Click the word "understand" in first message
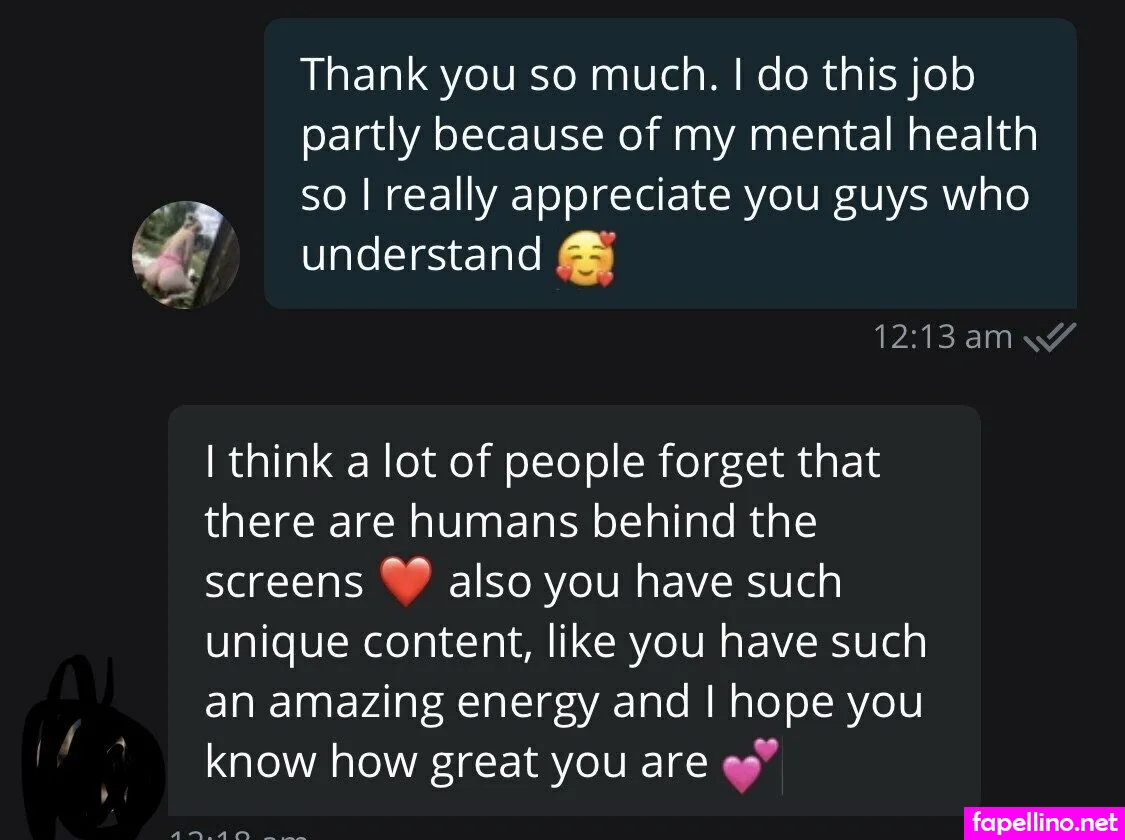The width and height of the screenshot is (1125, 840). click(x=421, y=255)
